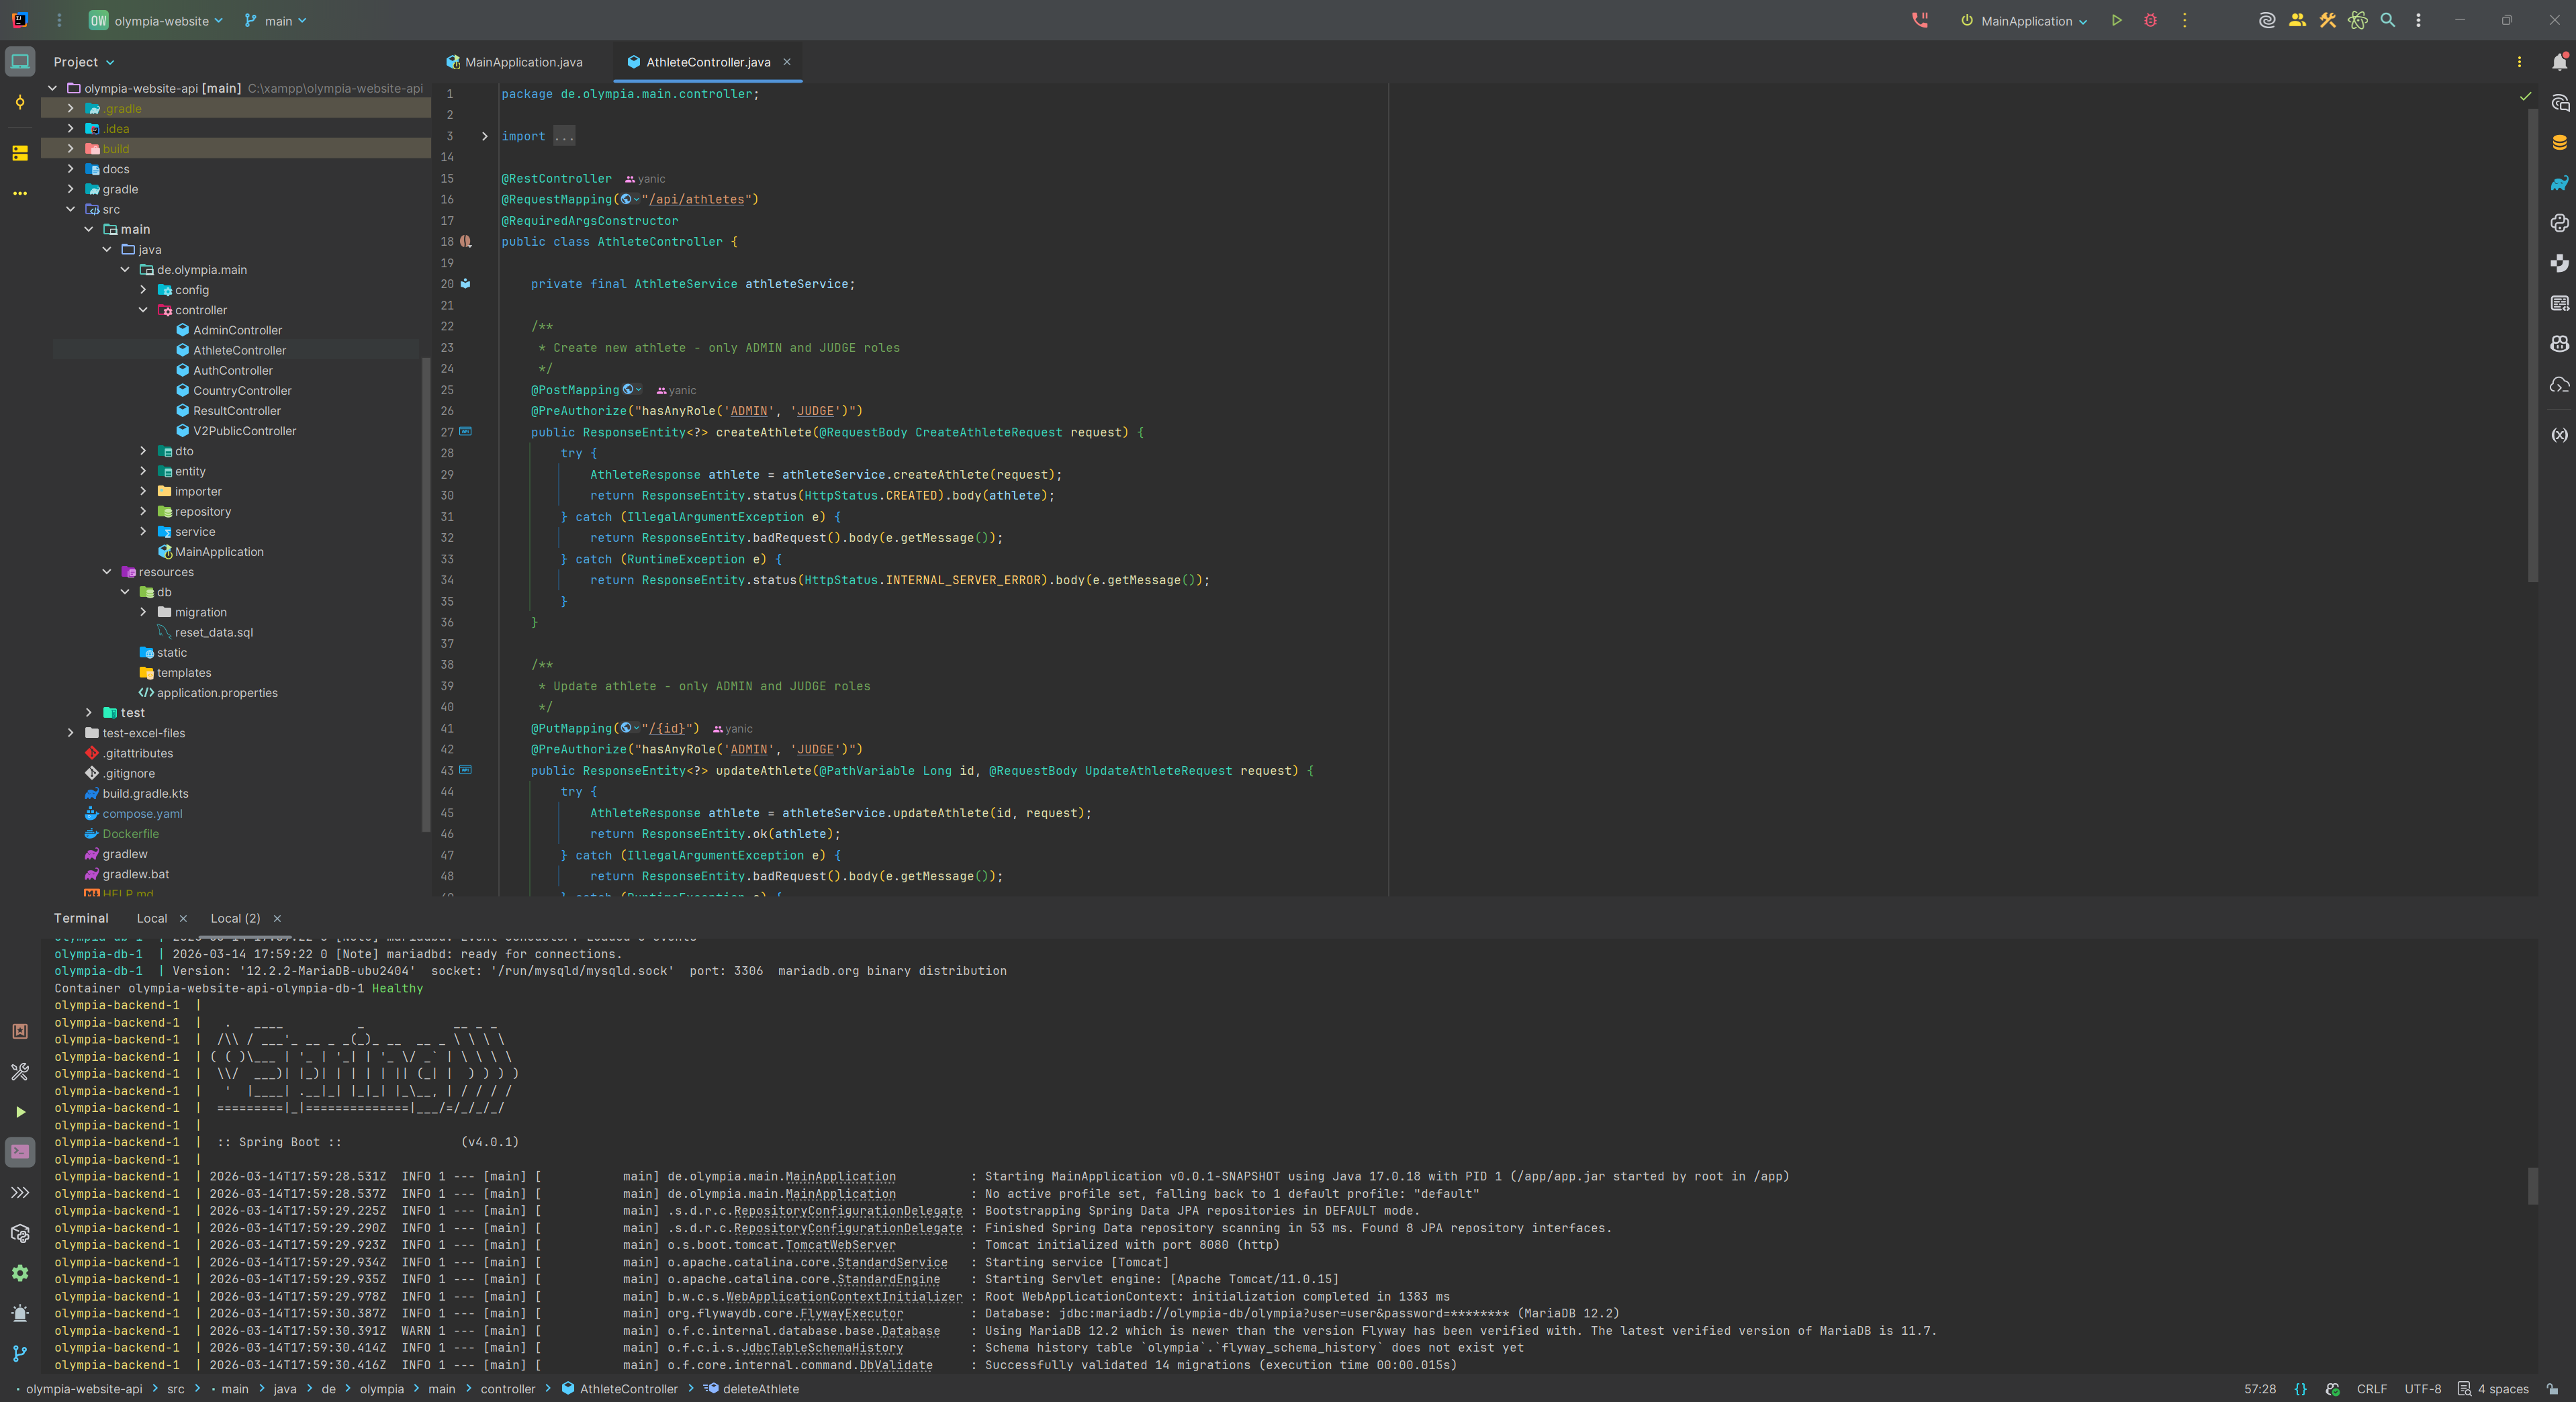Open the Database tool window icon

point(2559,143)
